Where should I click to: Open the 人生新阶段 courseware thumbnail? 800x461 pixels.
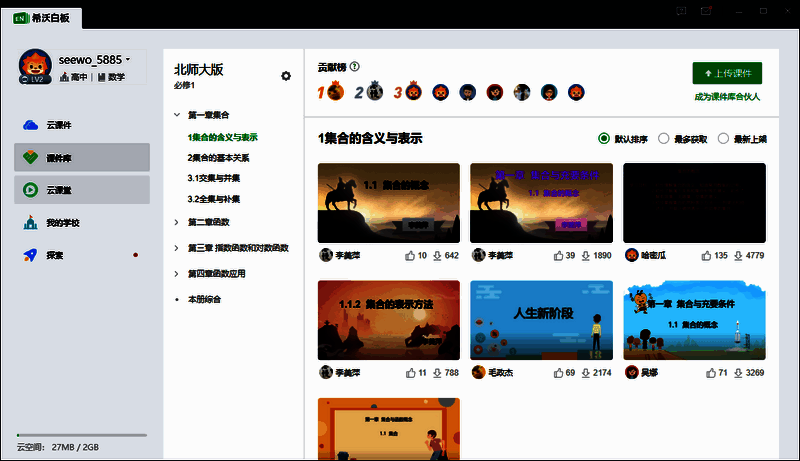pyautogui.click(x=541, y=320)
